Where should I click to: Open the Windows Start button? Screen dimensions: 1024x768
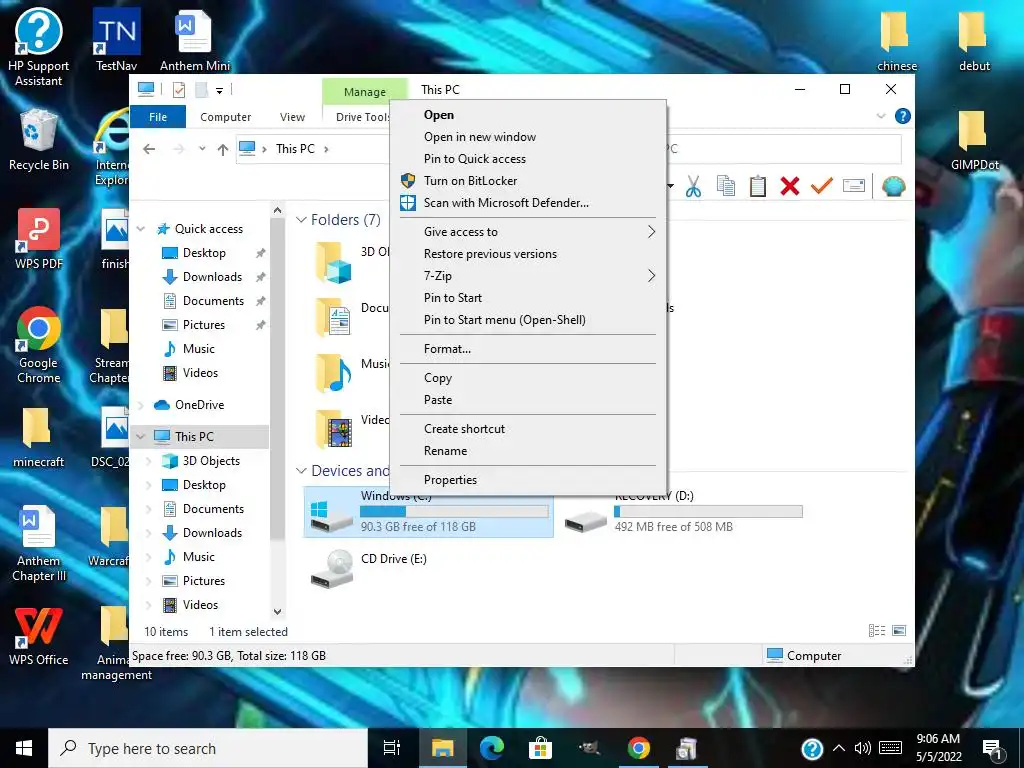[x=24, y=748]
